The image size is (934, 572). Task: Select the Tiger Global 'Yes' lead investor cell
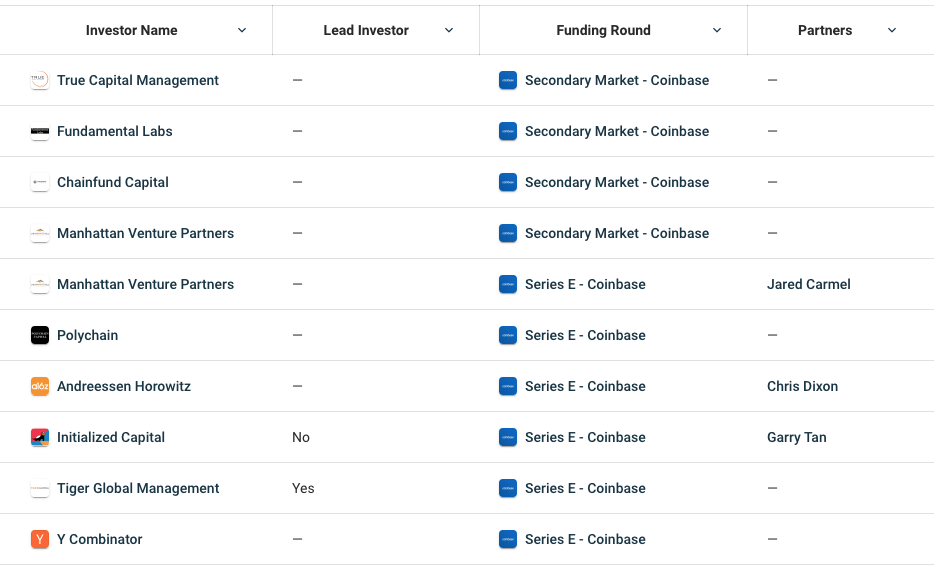click(x=303, y=489)
